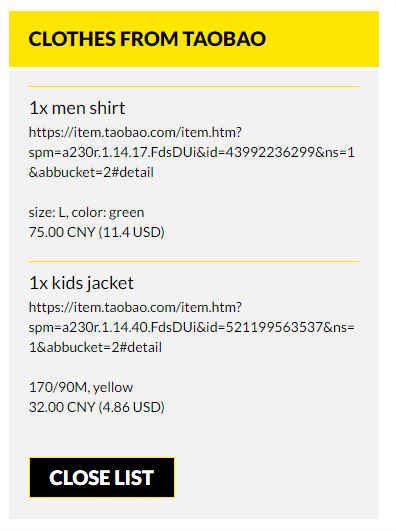Screen dimensions: 396x531
Task: Click the 'CLOTHES FROM TAOBAO' list heading
Action: click(147, 39)
